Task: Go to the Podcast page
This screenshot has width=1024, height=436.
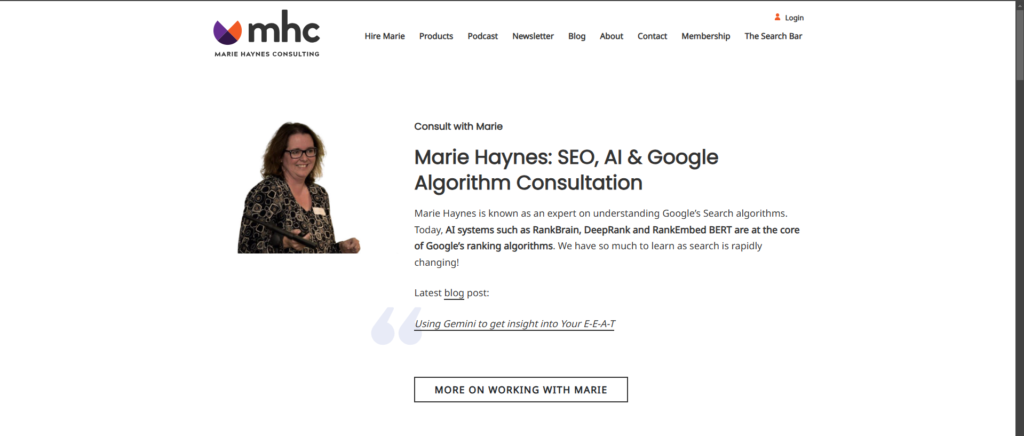Action: [x=483, y=36]
